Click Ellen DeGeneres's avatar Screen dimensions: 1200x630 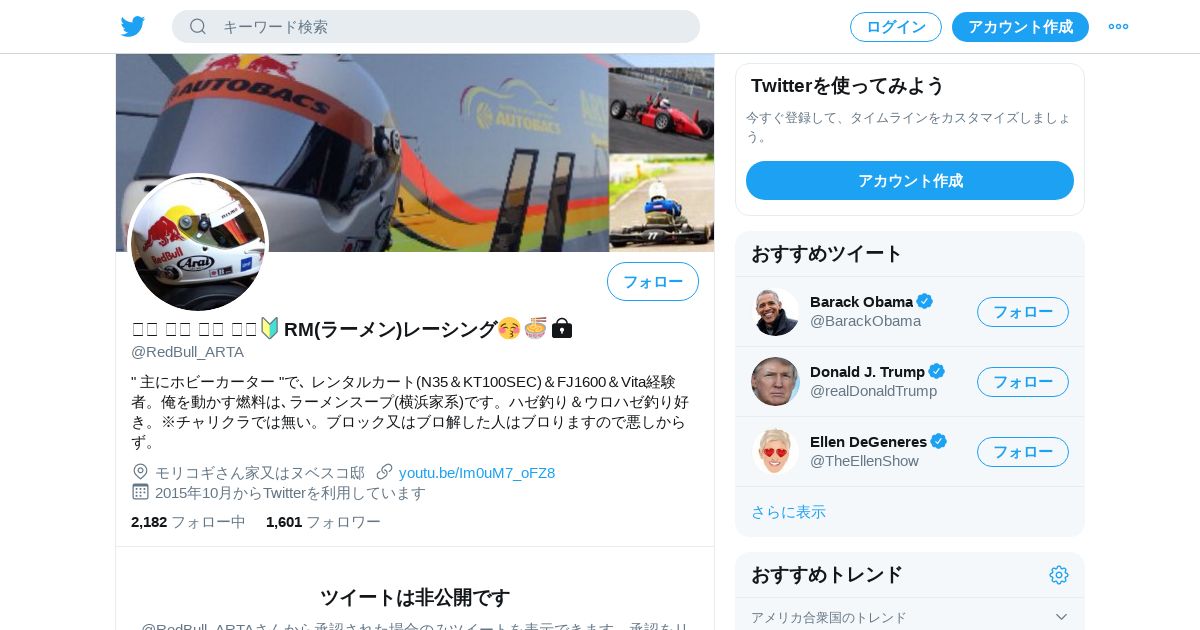pos(775,452)
